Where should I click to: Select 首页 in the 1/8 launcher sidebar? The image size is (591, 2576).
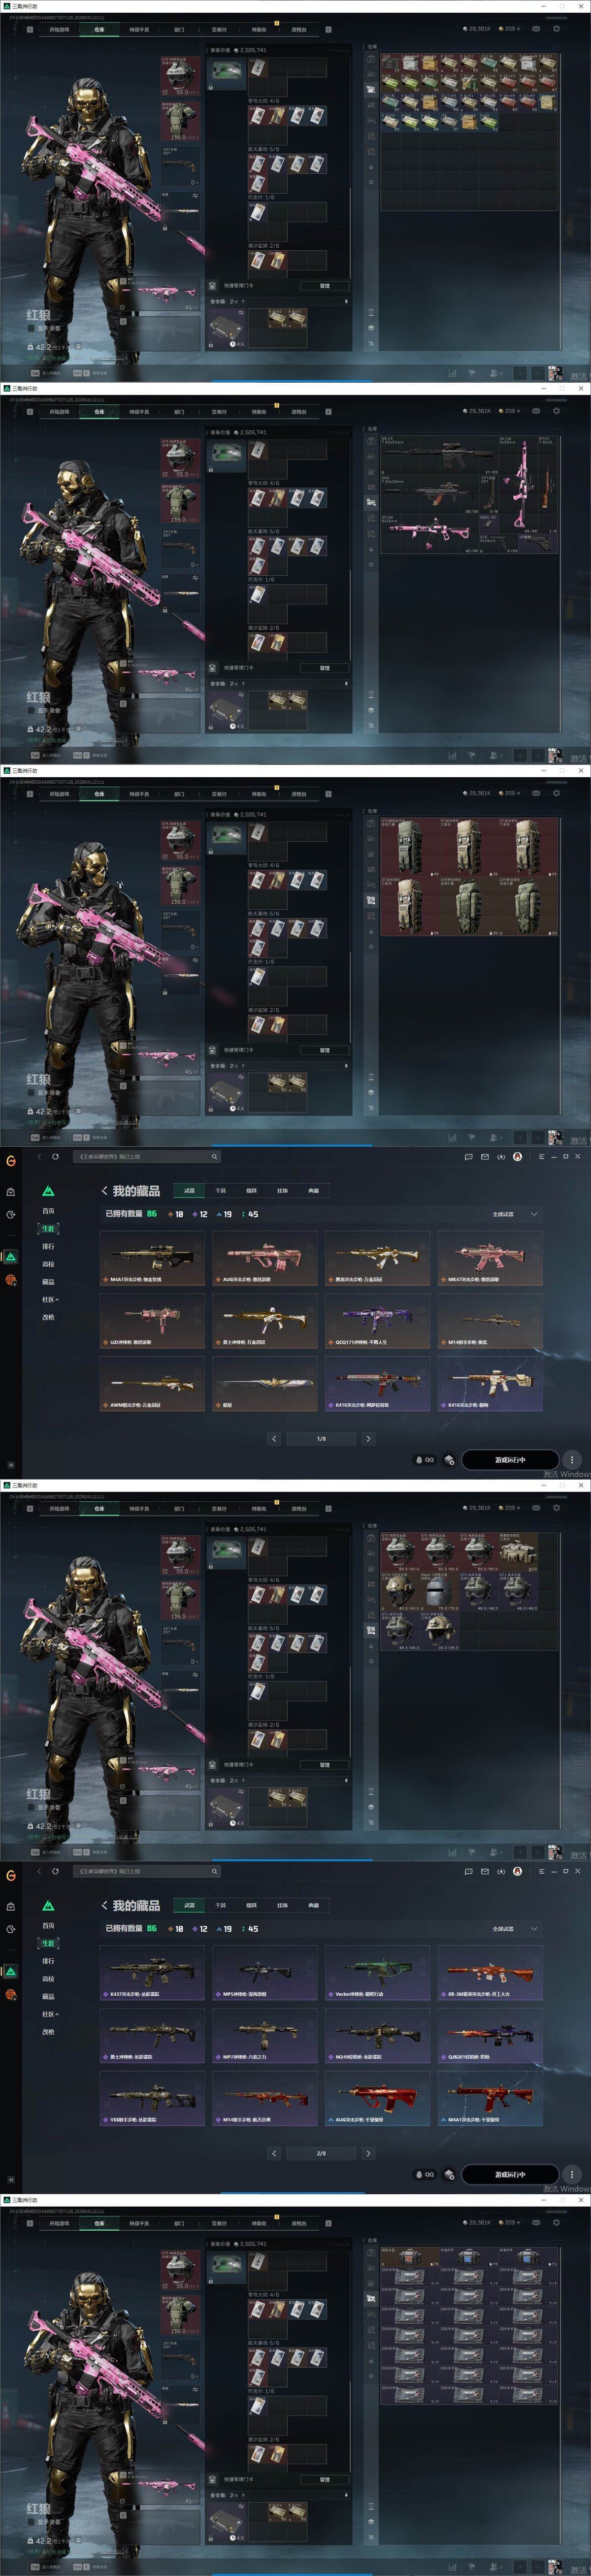point(48,1211)
